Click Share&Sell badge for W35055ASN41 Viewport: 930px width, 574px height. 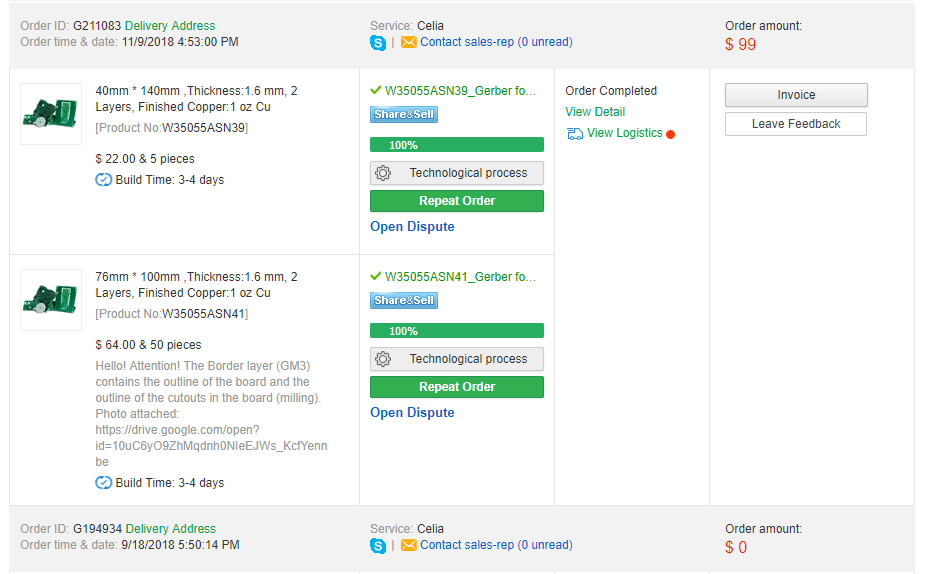[x=404, y=301]
